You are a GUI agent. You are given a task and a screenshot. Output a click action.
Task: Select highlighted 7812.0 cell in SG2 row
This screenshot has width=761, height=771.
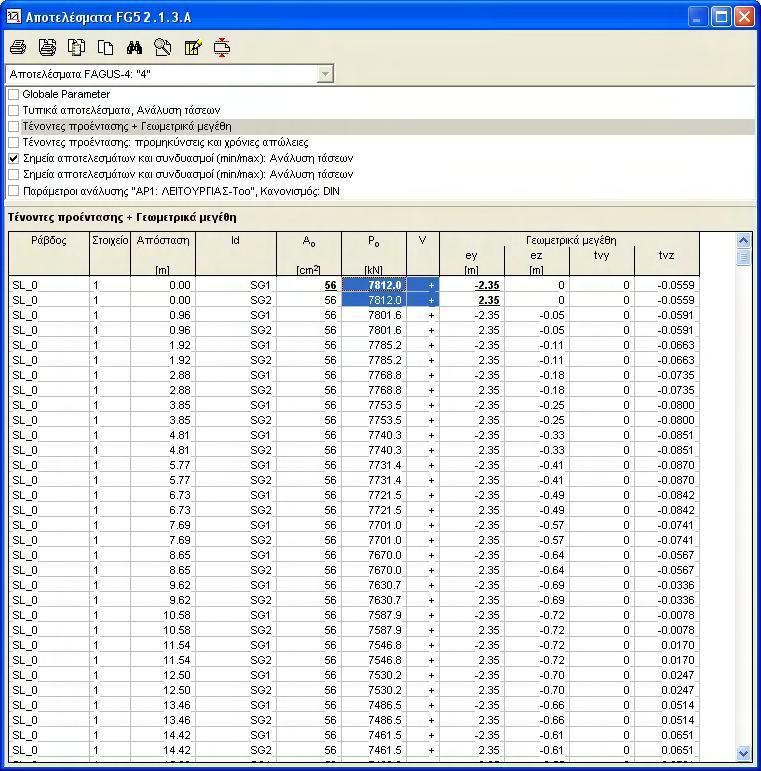[x=374, y=300]
